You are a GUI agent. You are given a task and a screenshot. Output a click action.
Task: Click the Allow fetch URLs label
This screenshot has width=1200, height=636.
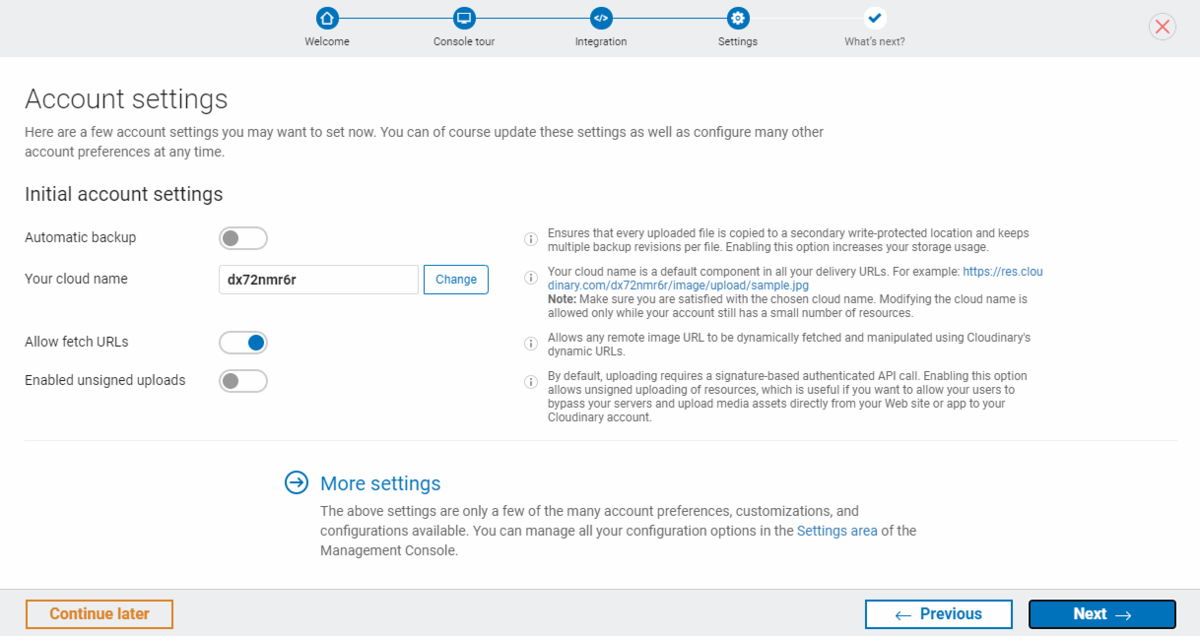(76, 342)
